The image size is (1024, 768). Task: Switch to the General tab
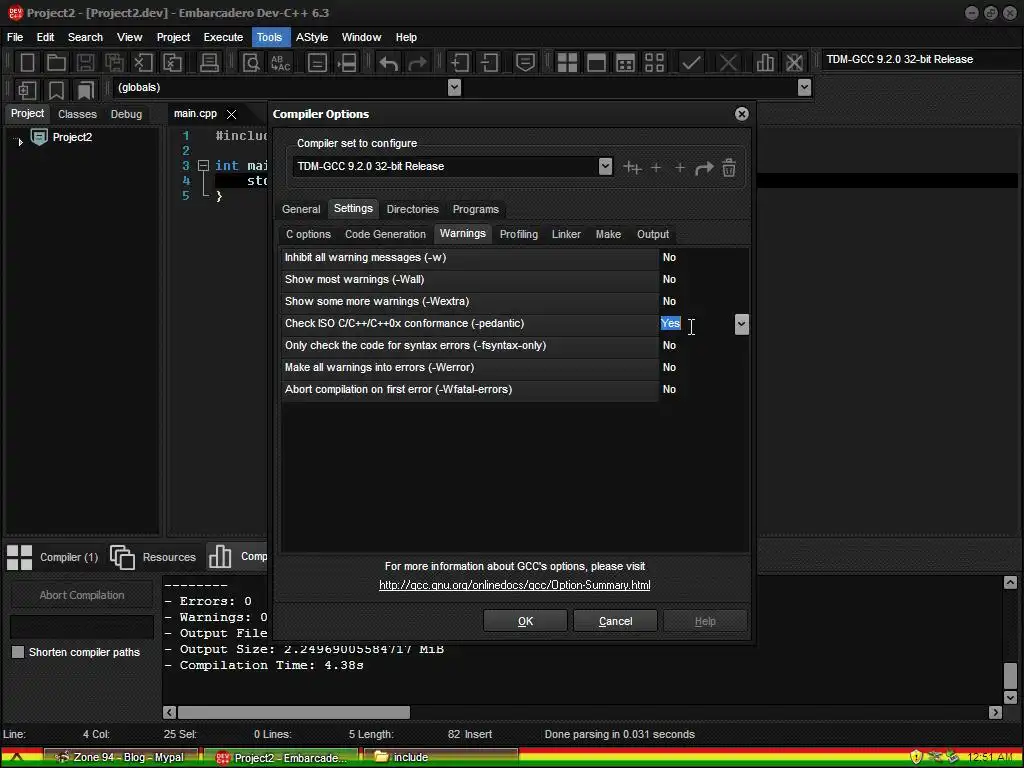[301, 209]
